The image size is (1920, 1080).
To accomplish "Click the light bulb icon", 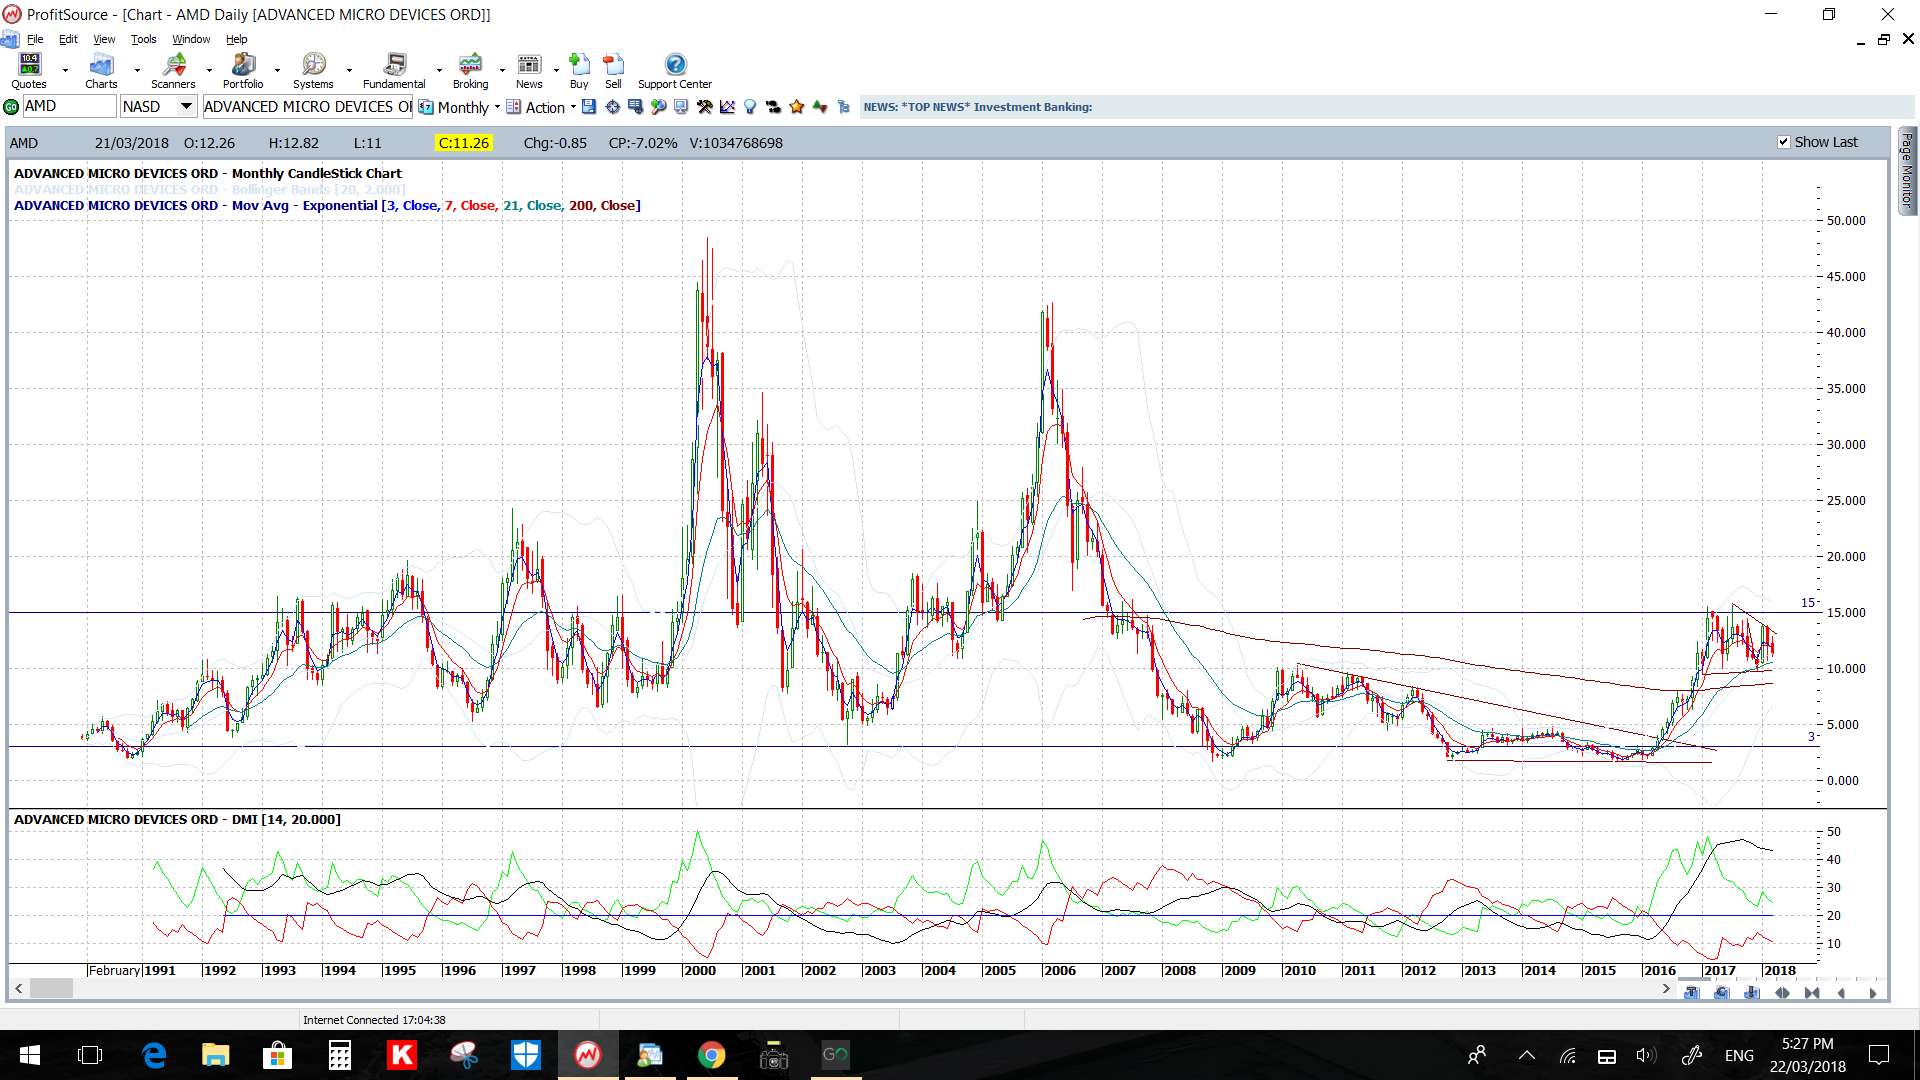I will [x=750, y=107].
